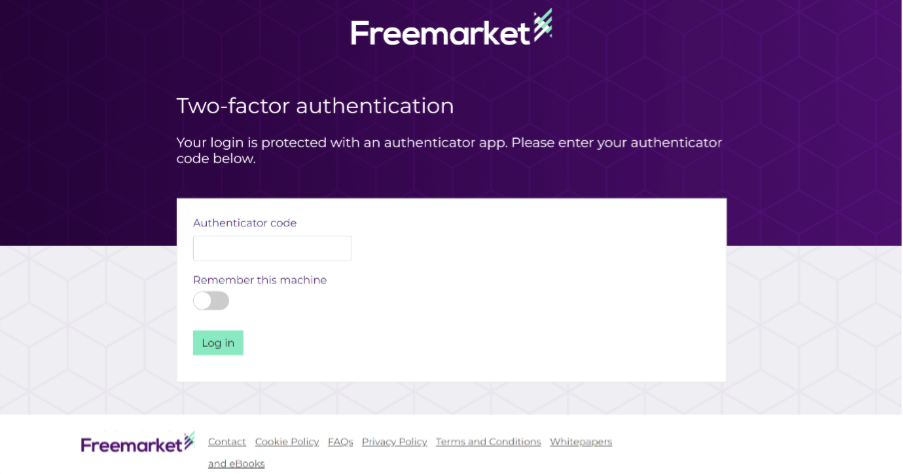903x474 pixels.
Task: Click the "and eBooks" link text
Action: [236, 464]
